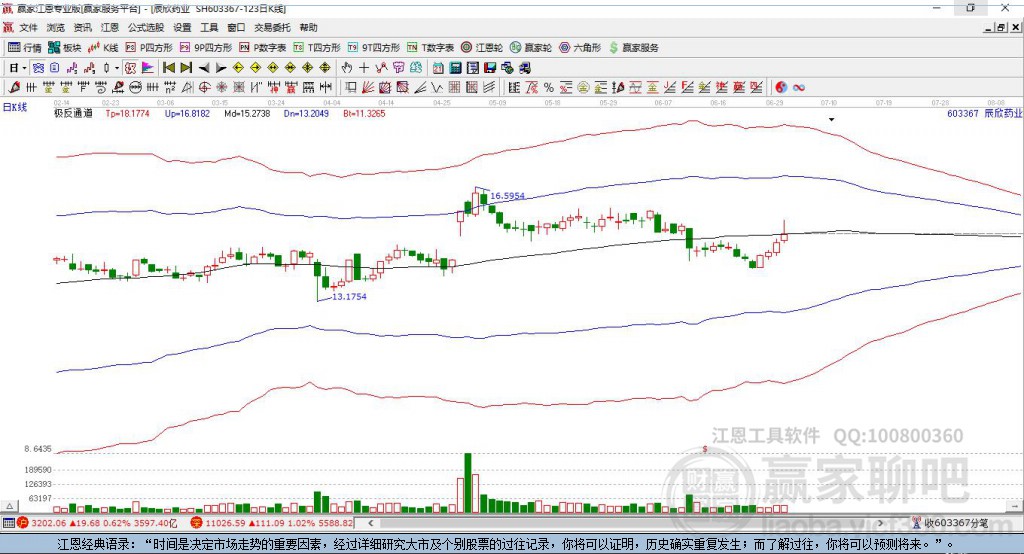Viewport: 1024px width, 554px height.
Task: Open the 行情 quotes view
Action: pyautogui.click(x=24, y=48)
